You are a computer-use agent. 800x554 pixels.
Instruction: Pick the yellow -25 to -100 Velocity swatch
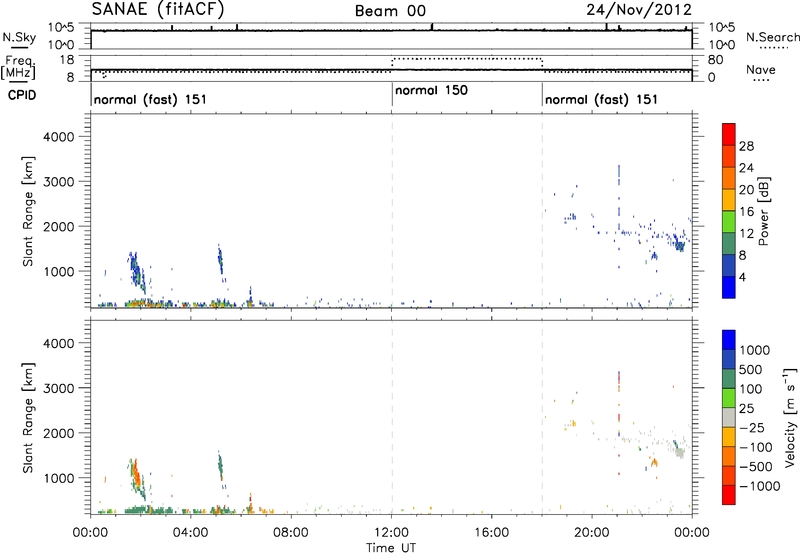click(x=729, y=437)
